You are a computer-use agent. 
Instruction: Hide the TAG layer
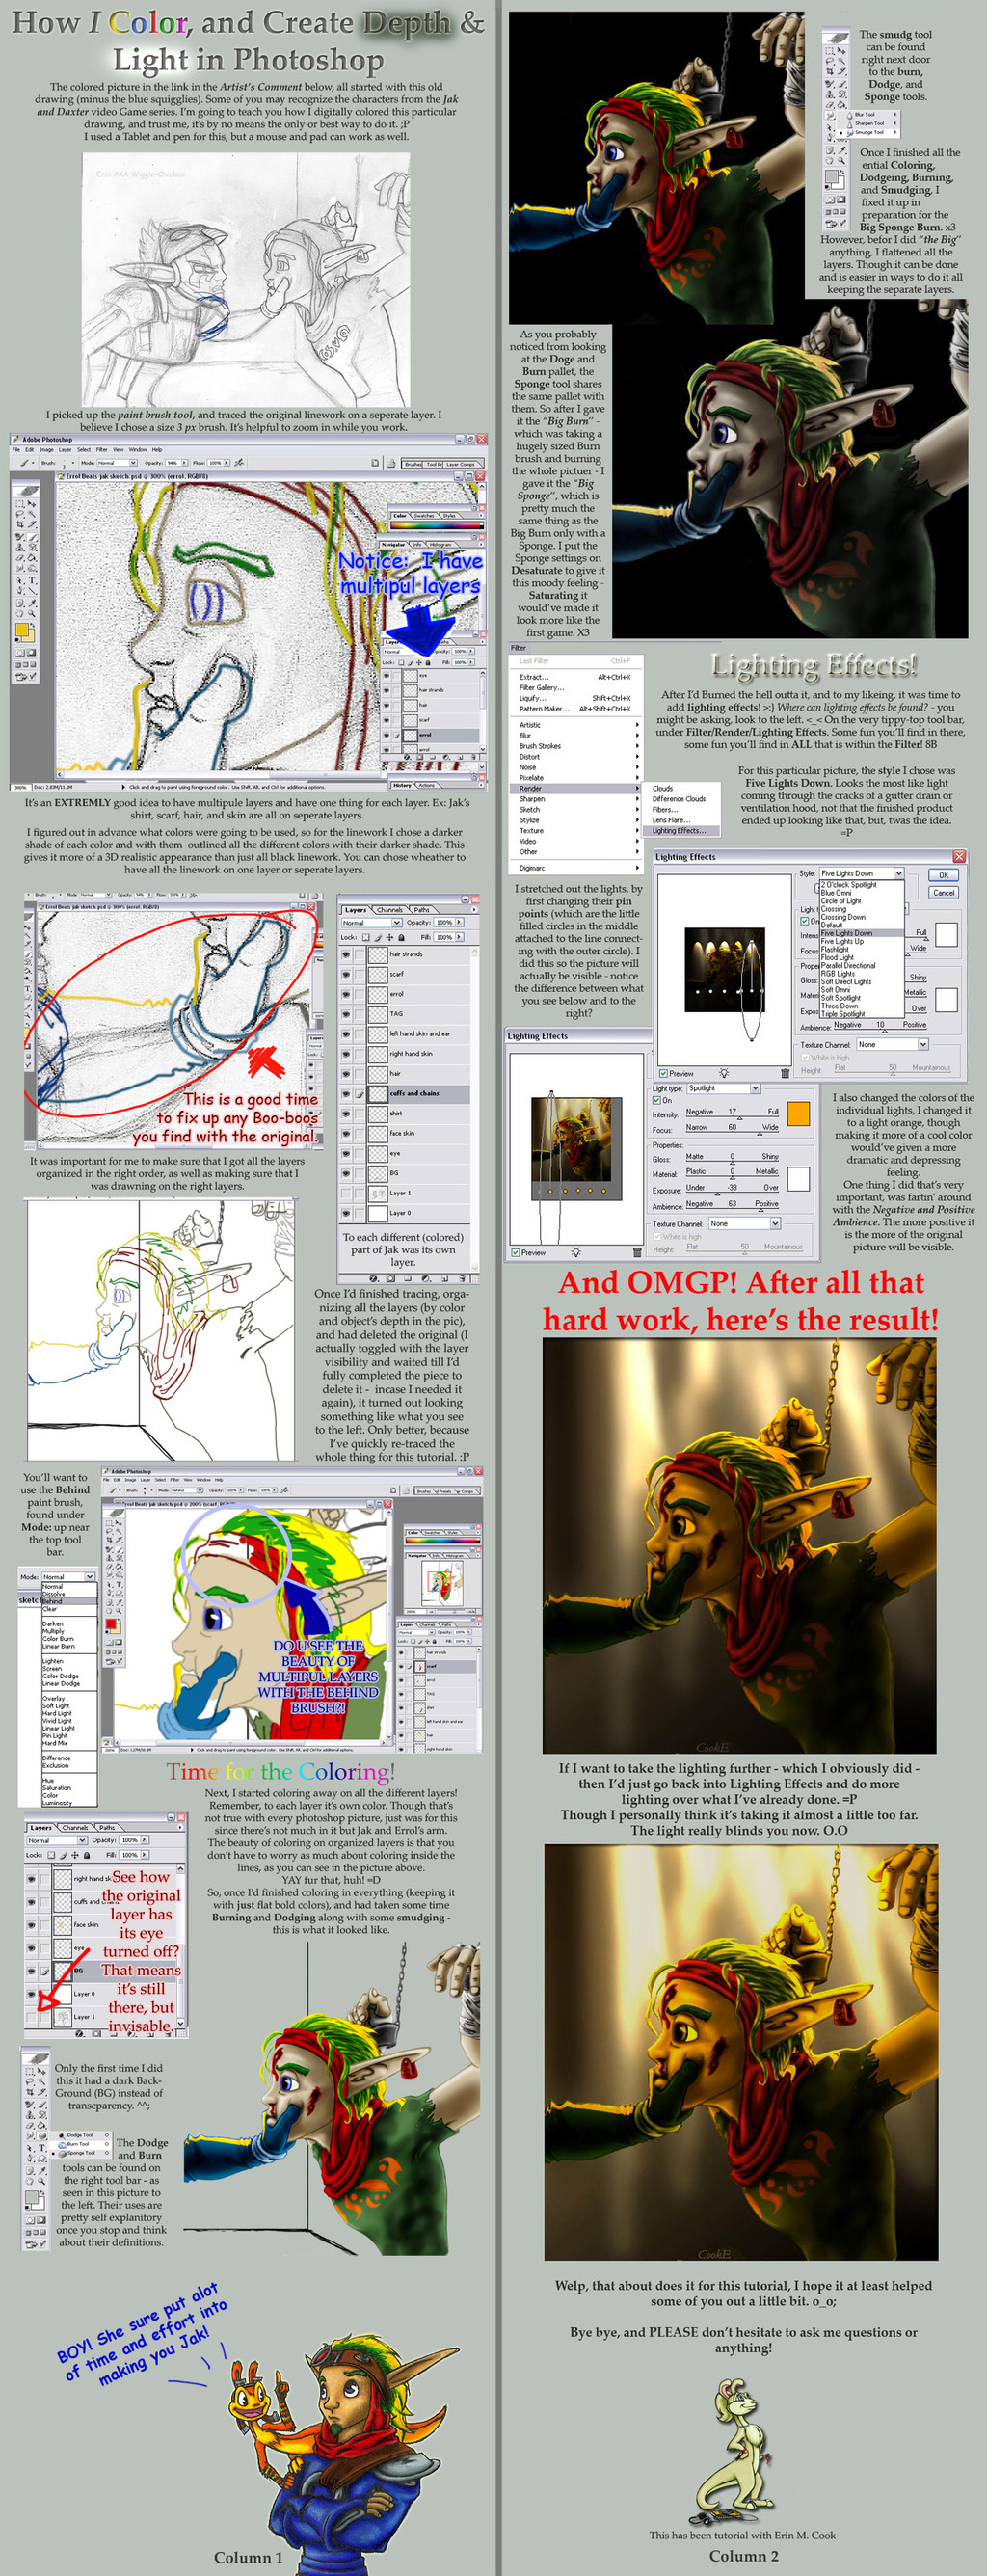tap(346, 1014)
